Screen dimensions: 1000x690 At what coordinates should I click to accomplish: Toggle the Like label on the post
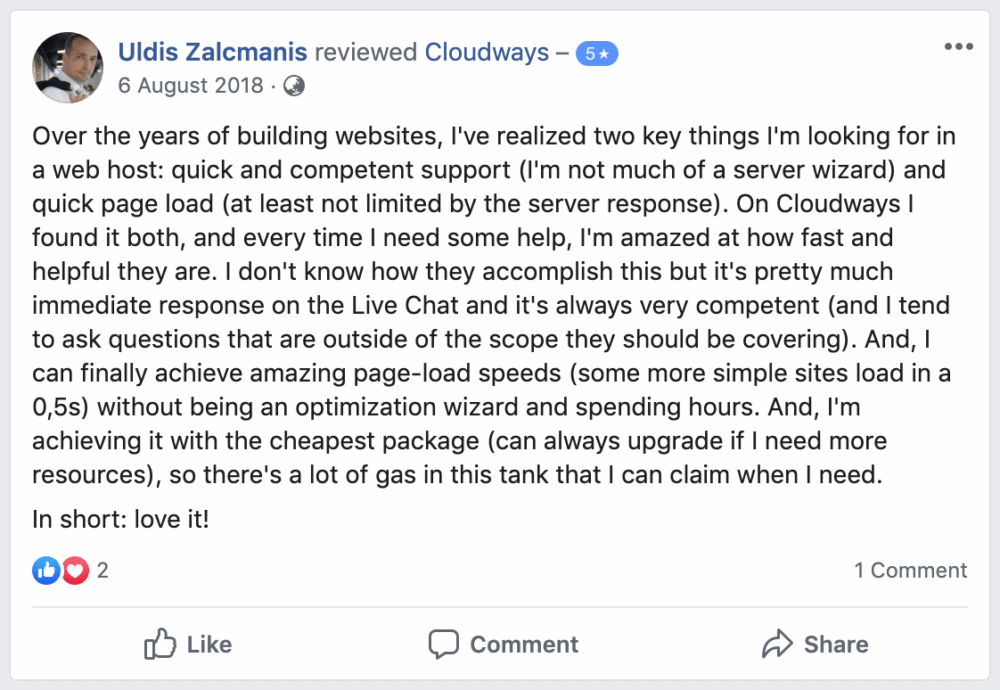coord(209,645)
